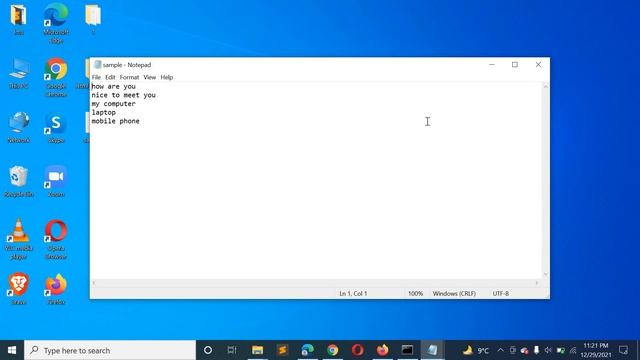Screen dimensions: 640x360
Task: Click the Windows (CRLF) status entry
Action: tap(454, 293)
